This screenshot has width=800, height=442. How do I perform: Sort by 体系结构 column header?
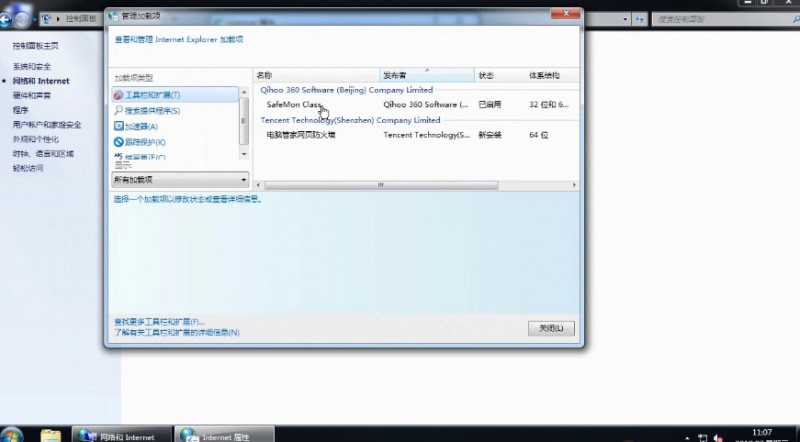(x=552, y=75)
